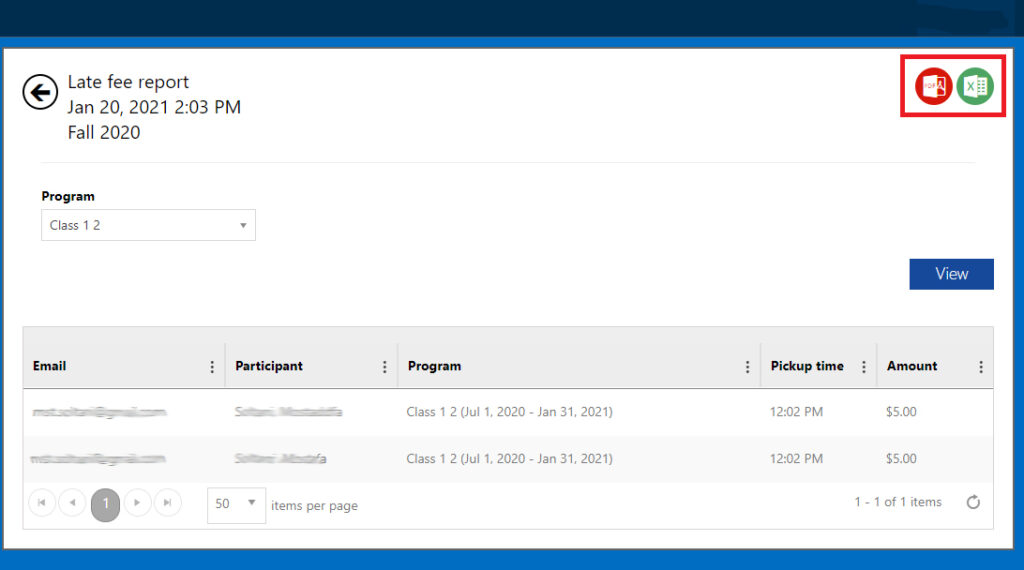Viewport: 1024px width, 570px height.
Task: Click the View button
Action: tap(952, 274)
